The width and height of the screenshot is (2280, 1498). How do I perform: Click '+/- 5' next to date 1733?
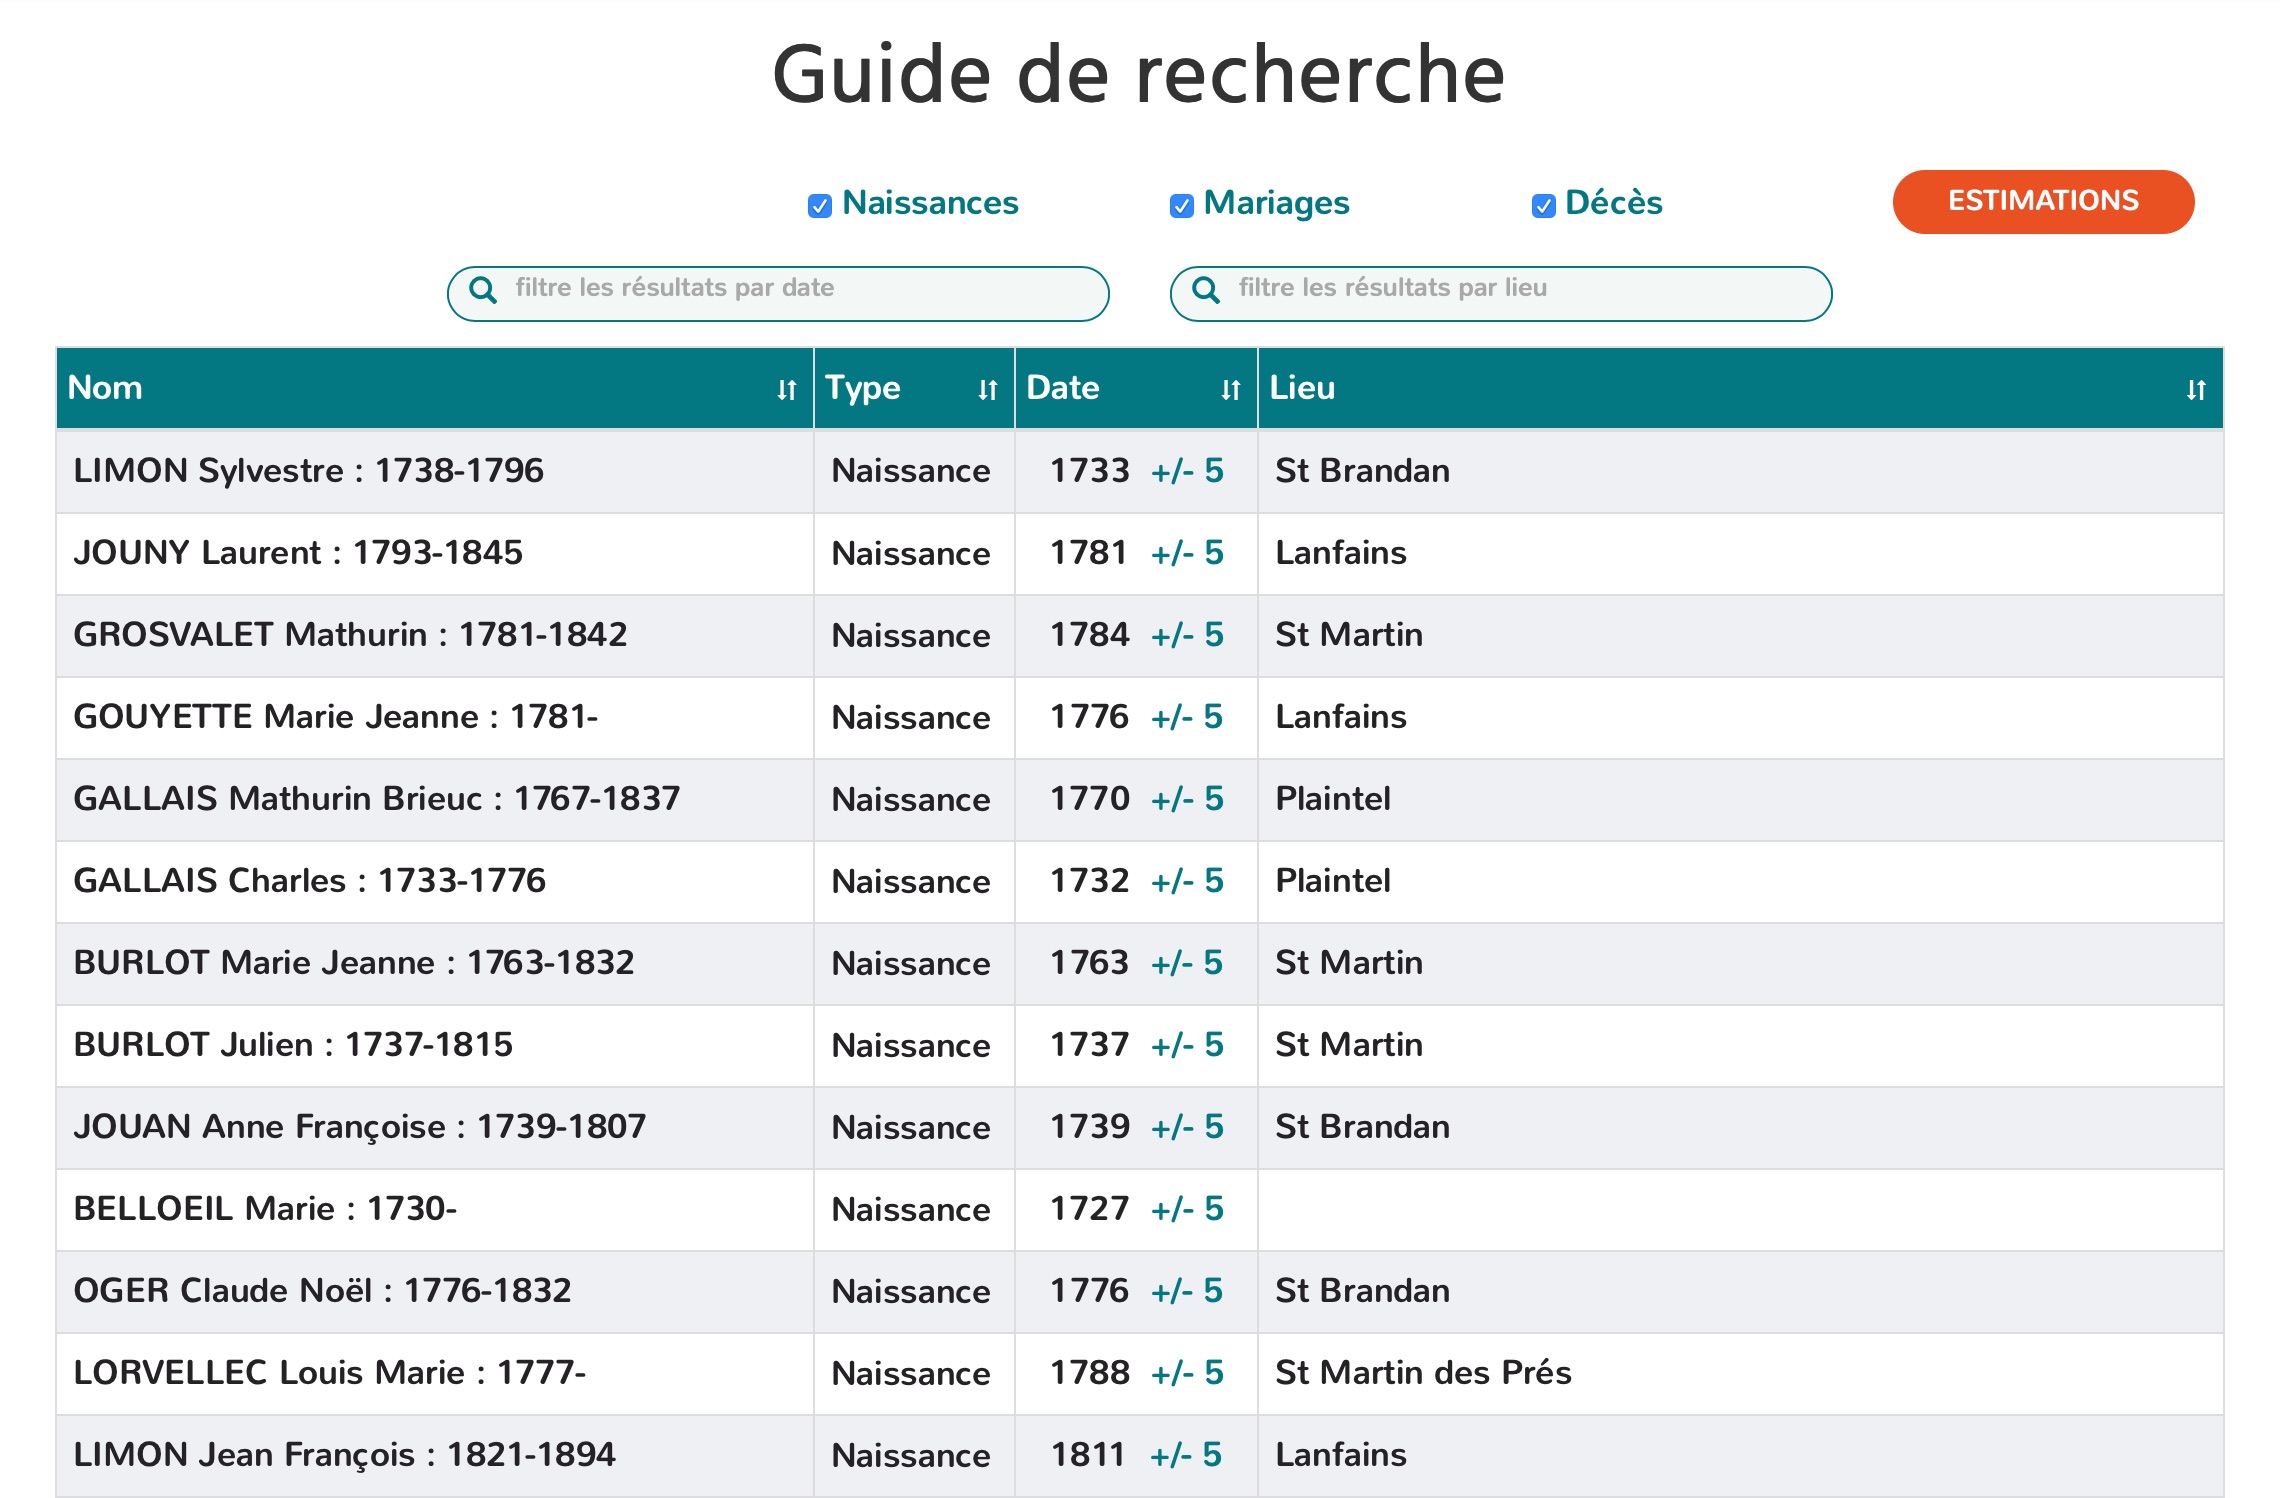[1187, 471]
